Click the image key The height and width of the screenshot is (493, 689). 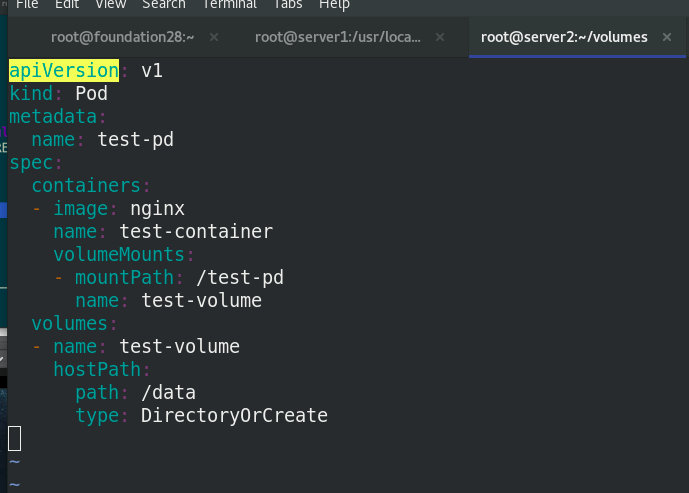tap(80, 209)
